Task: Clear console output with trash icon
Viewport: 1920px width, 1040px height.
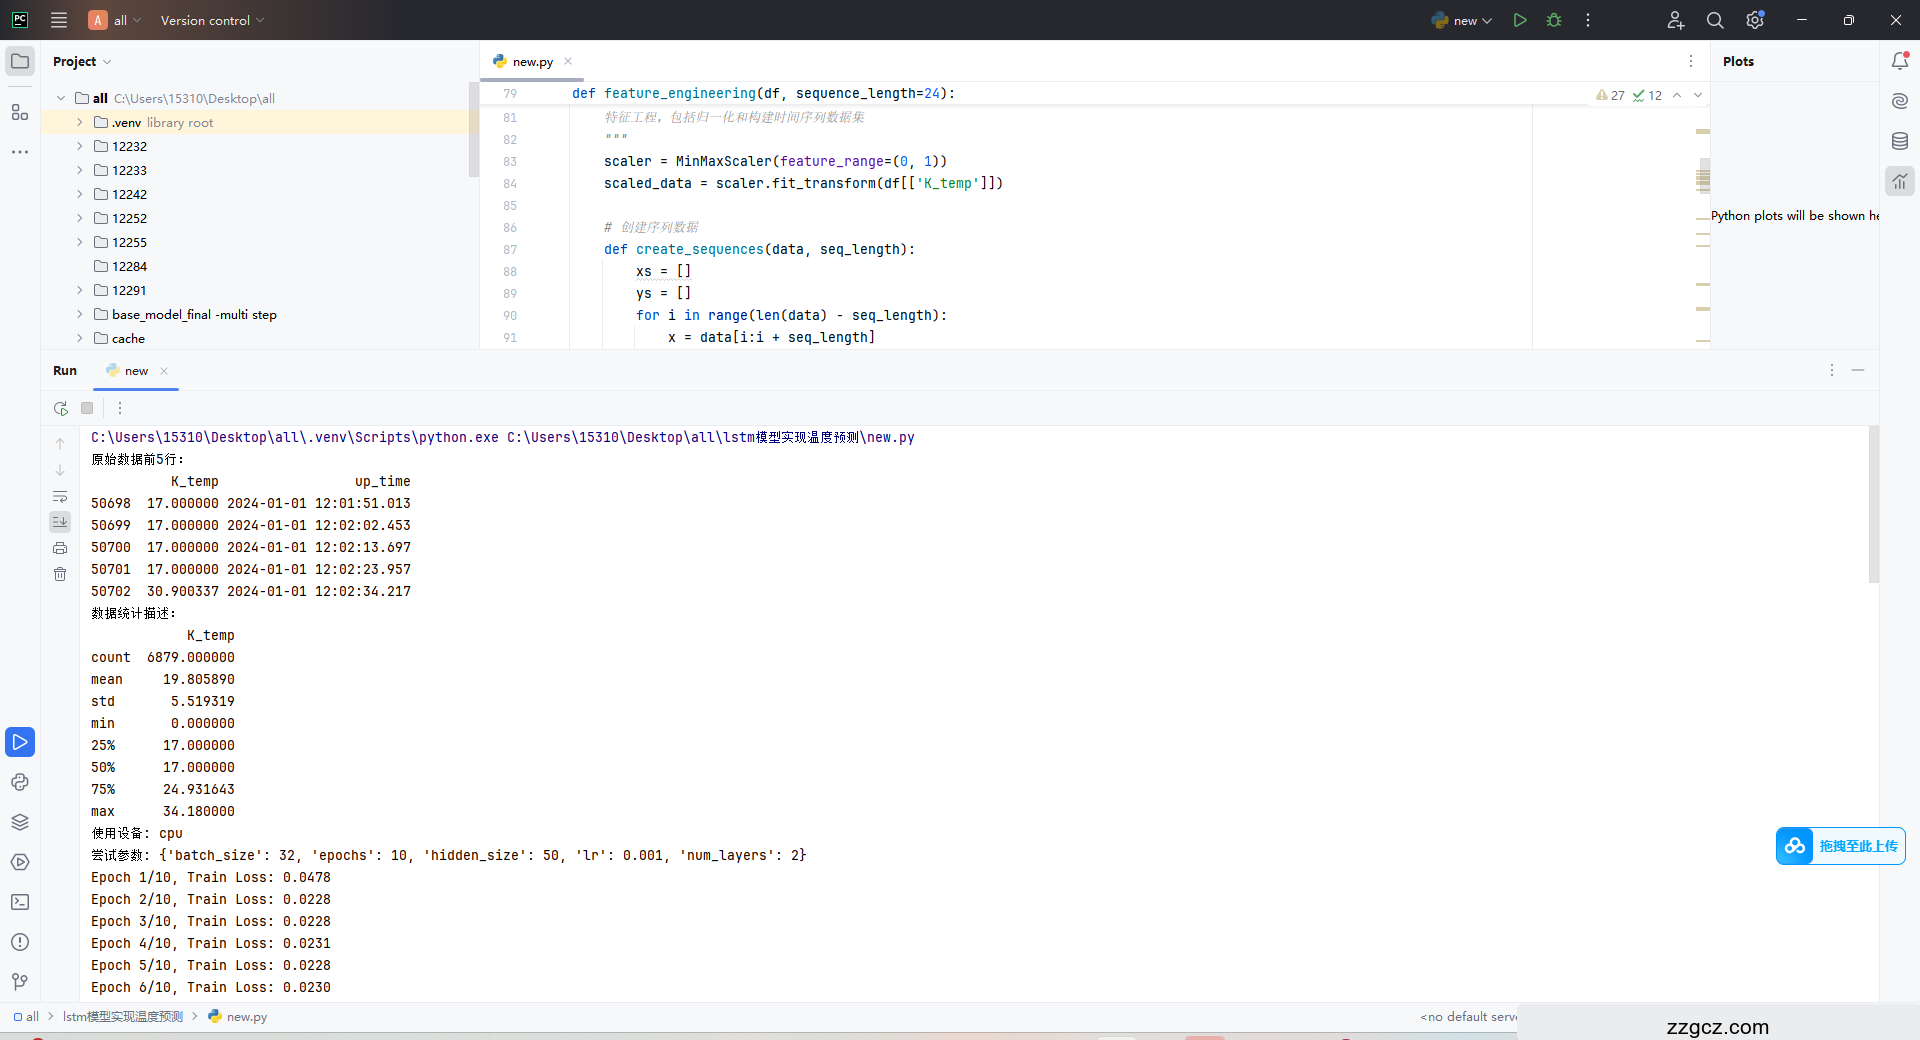Action: tap(60, 574)
